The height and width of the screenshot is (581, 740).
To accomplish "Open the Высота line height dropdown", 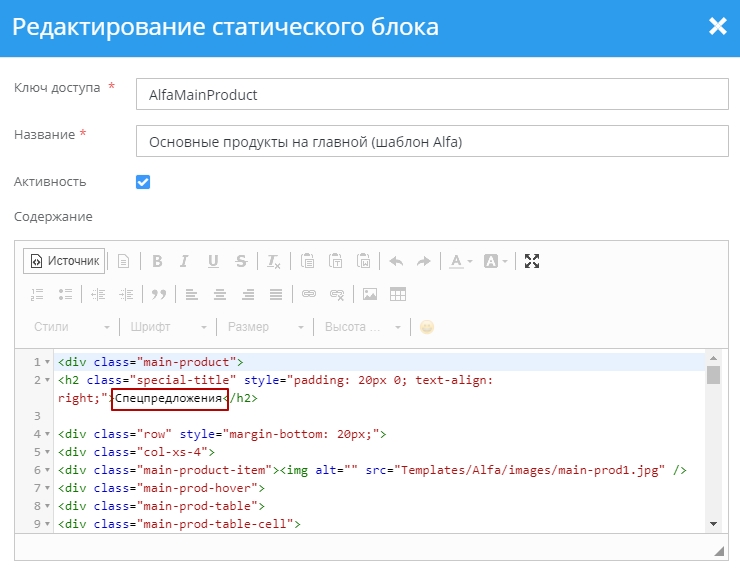I will (x=362, y=327).
